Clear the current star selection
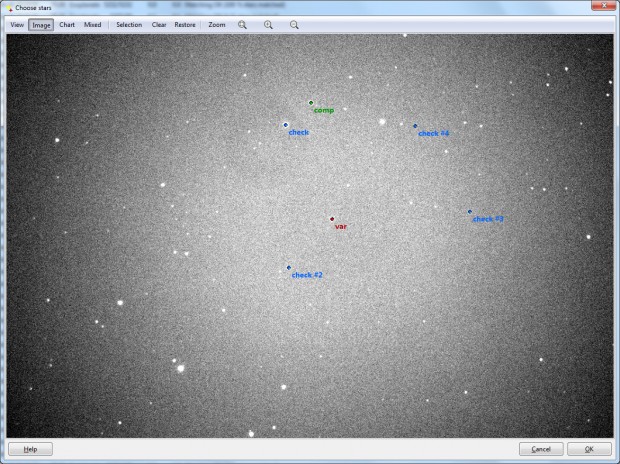Image resolution: width=620 pixels, height=464 pixels. (x=159, y=25)
